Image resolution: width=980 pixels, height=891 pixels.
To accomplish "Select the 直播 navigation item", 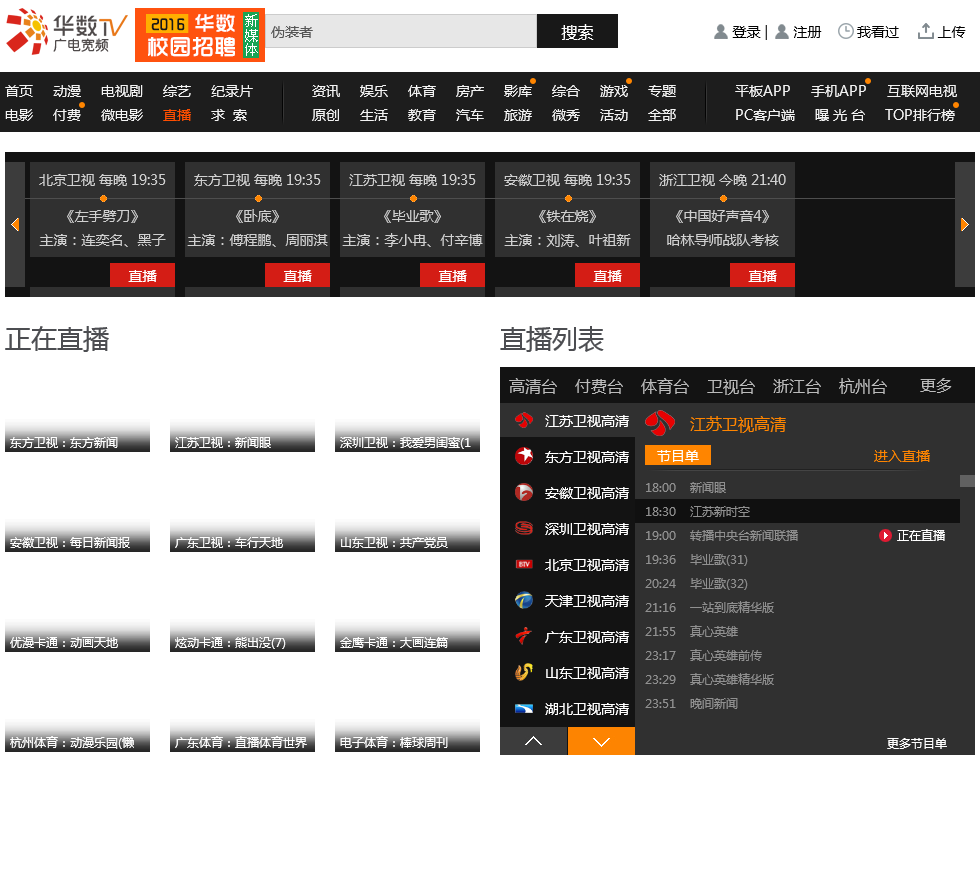I will 177,115.
